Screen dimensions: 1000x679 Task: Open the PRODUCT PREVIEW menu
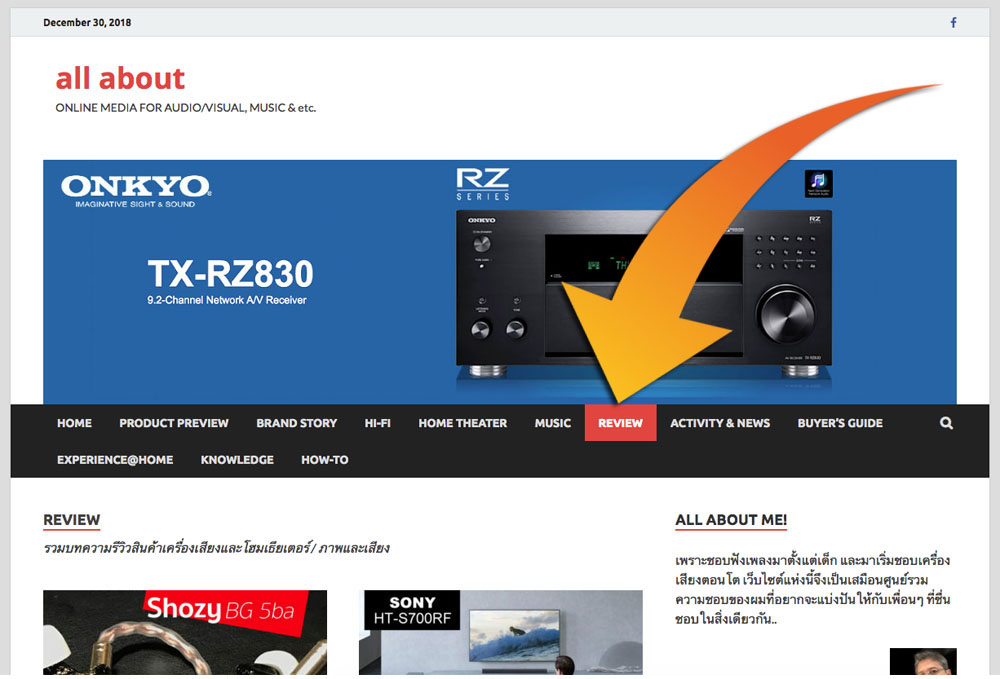[174, 423]
